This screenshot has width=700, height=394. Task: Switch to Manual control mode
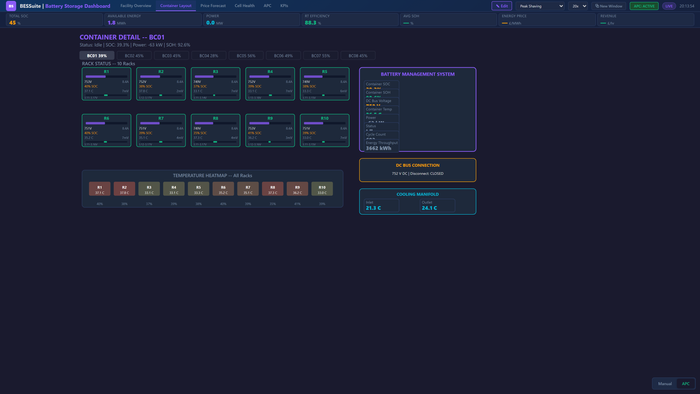click(x=665, y=384)
